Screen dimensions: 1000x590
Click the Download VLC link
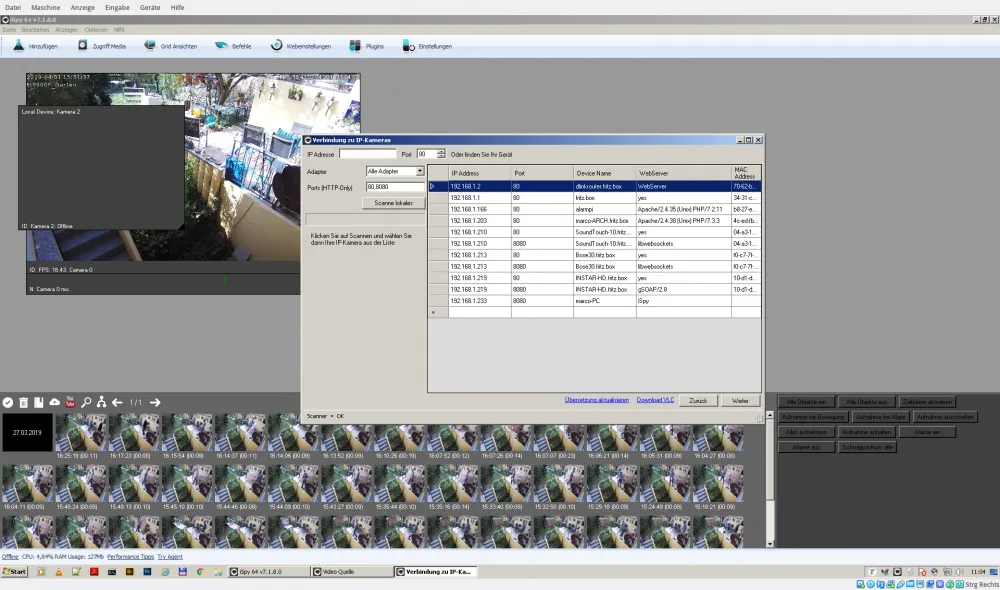click(655, 400)
